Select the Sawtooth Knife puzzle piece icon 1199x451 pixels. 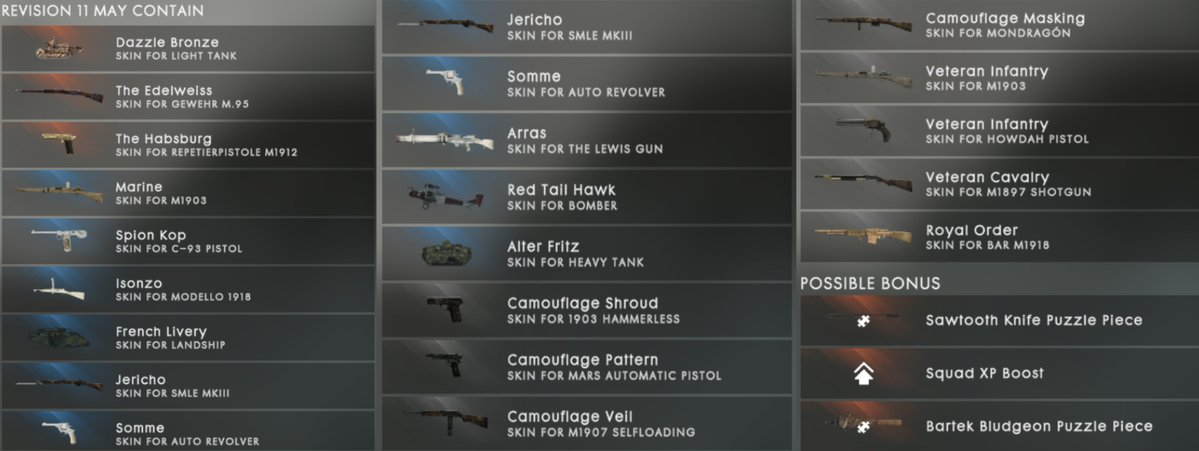pyautogui.click(x=863, y=320)
